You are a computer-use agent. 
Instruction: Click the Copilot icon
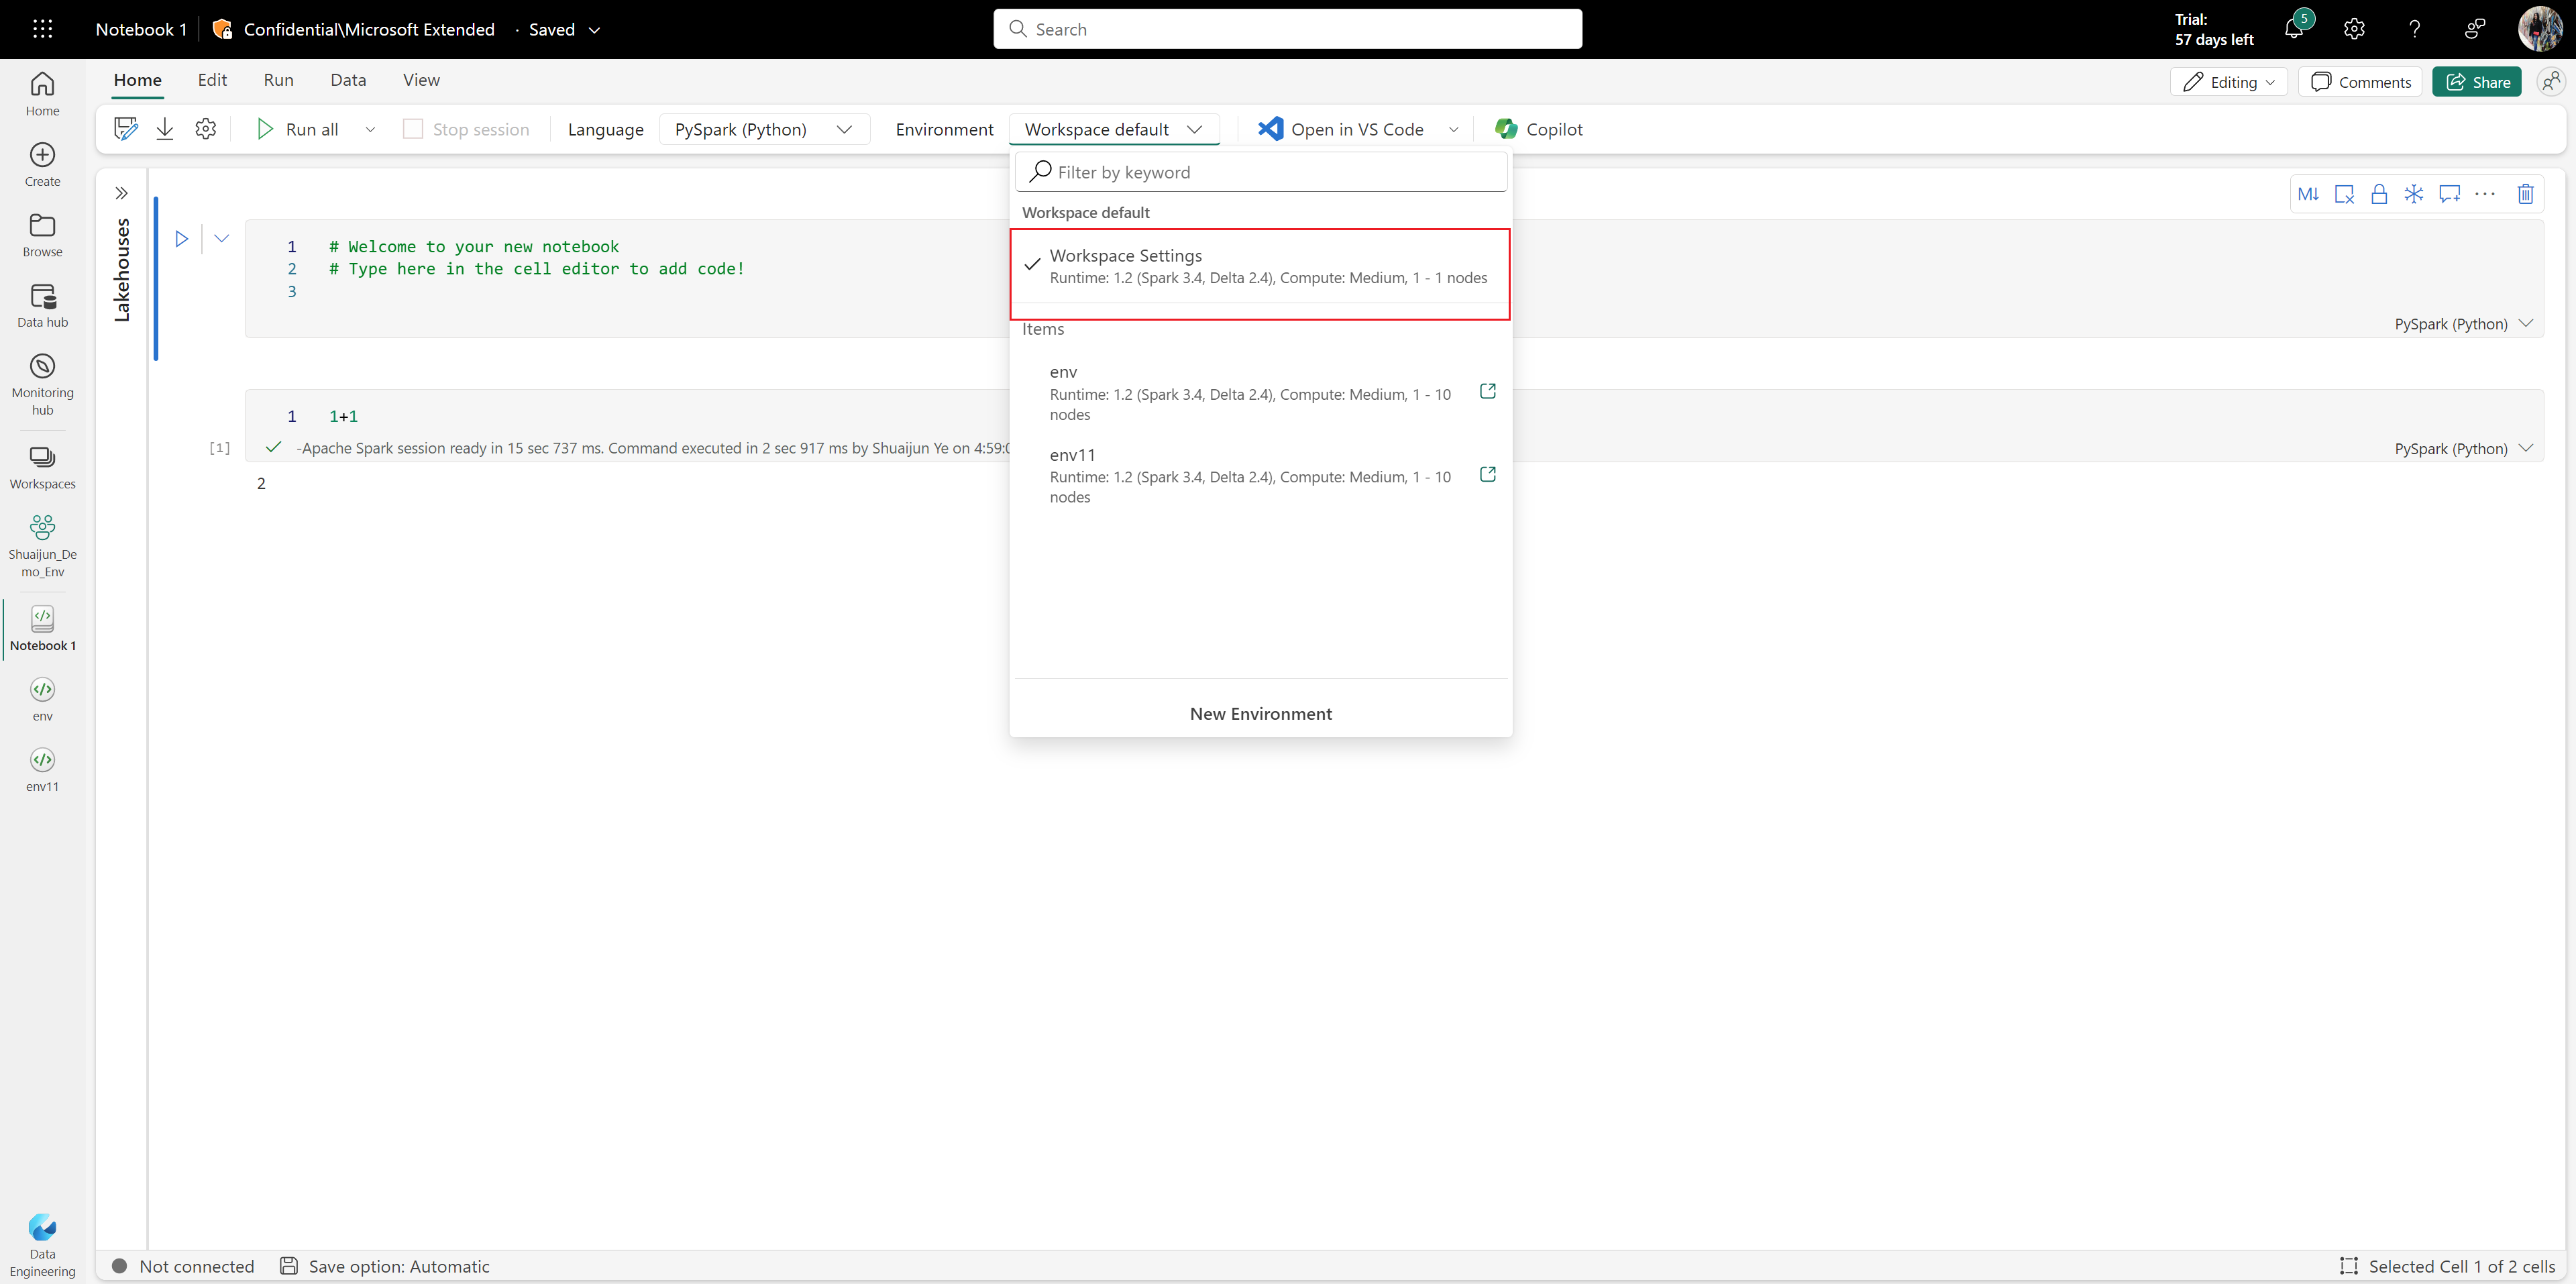click(x=1507, y=128)
